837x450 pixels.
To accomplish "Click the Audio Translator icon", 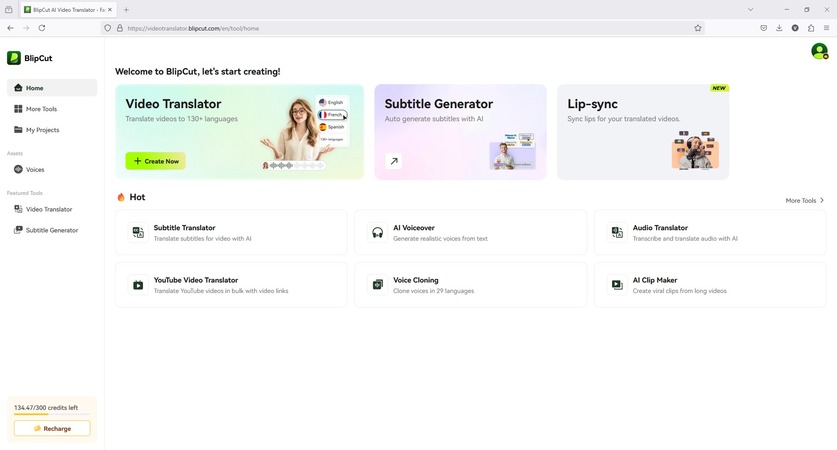I will [617, 232].
